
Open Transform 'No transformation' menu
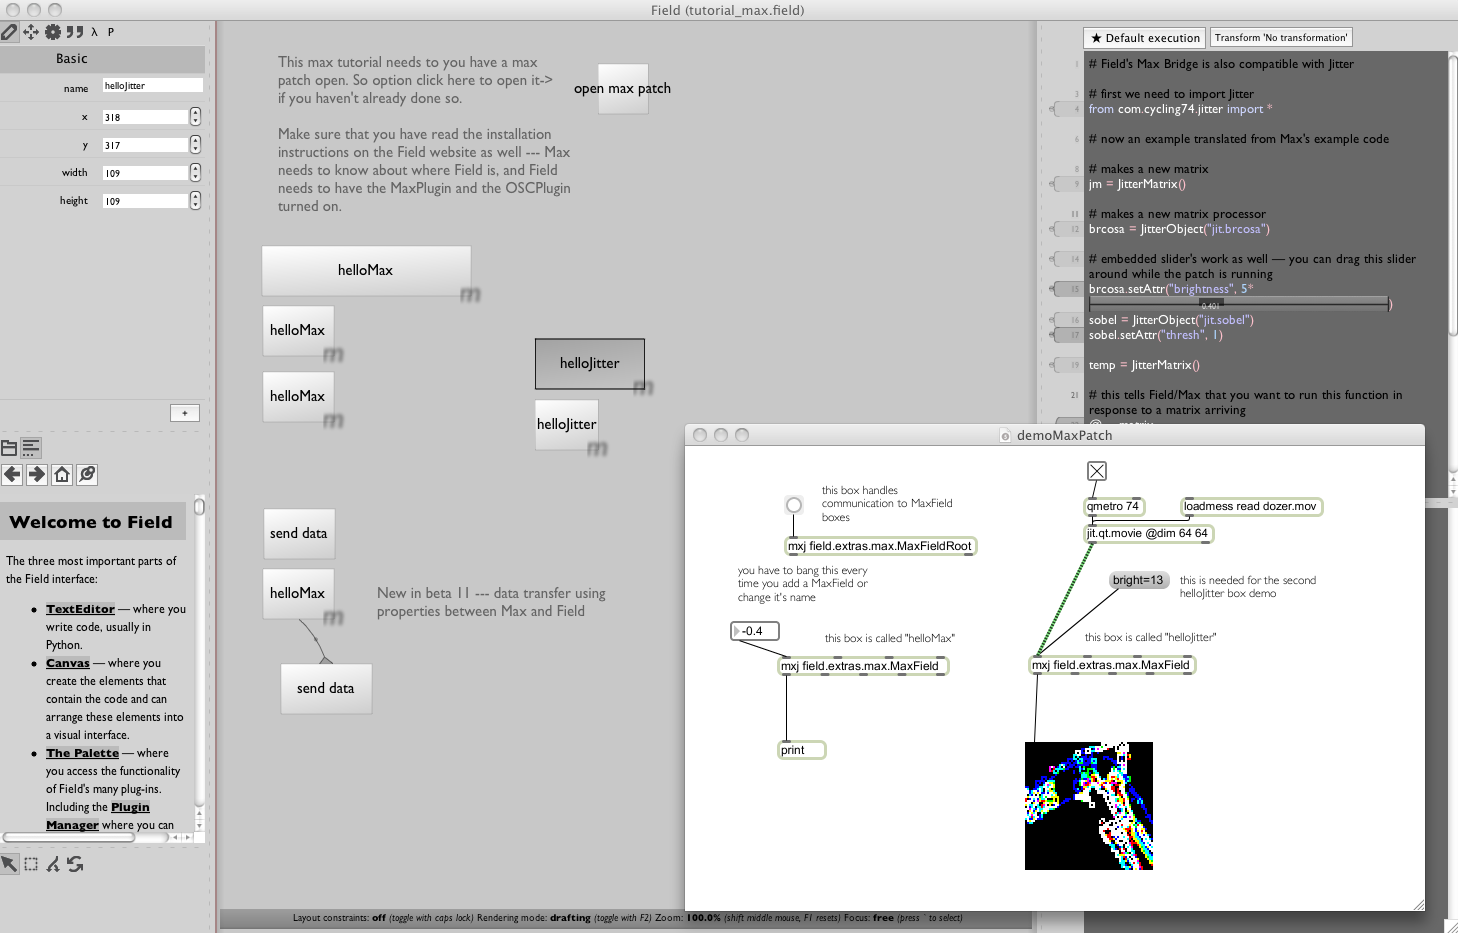pos(1281,38)
